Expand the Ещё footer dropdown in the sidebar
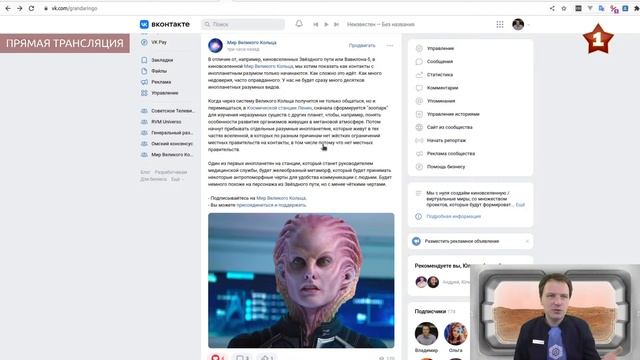This screenshot has height=360, width=640. coord(177,179)
